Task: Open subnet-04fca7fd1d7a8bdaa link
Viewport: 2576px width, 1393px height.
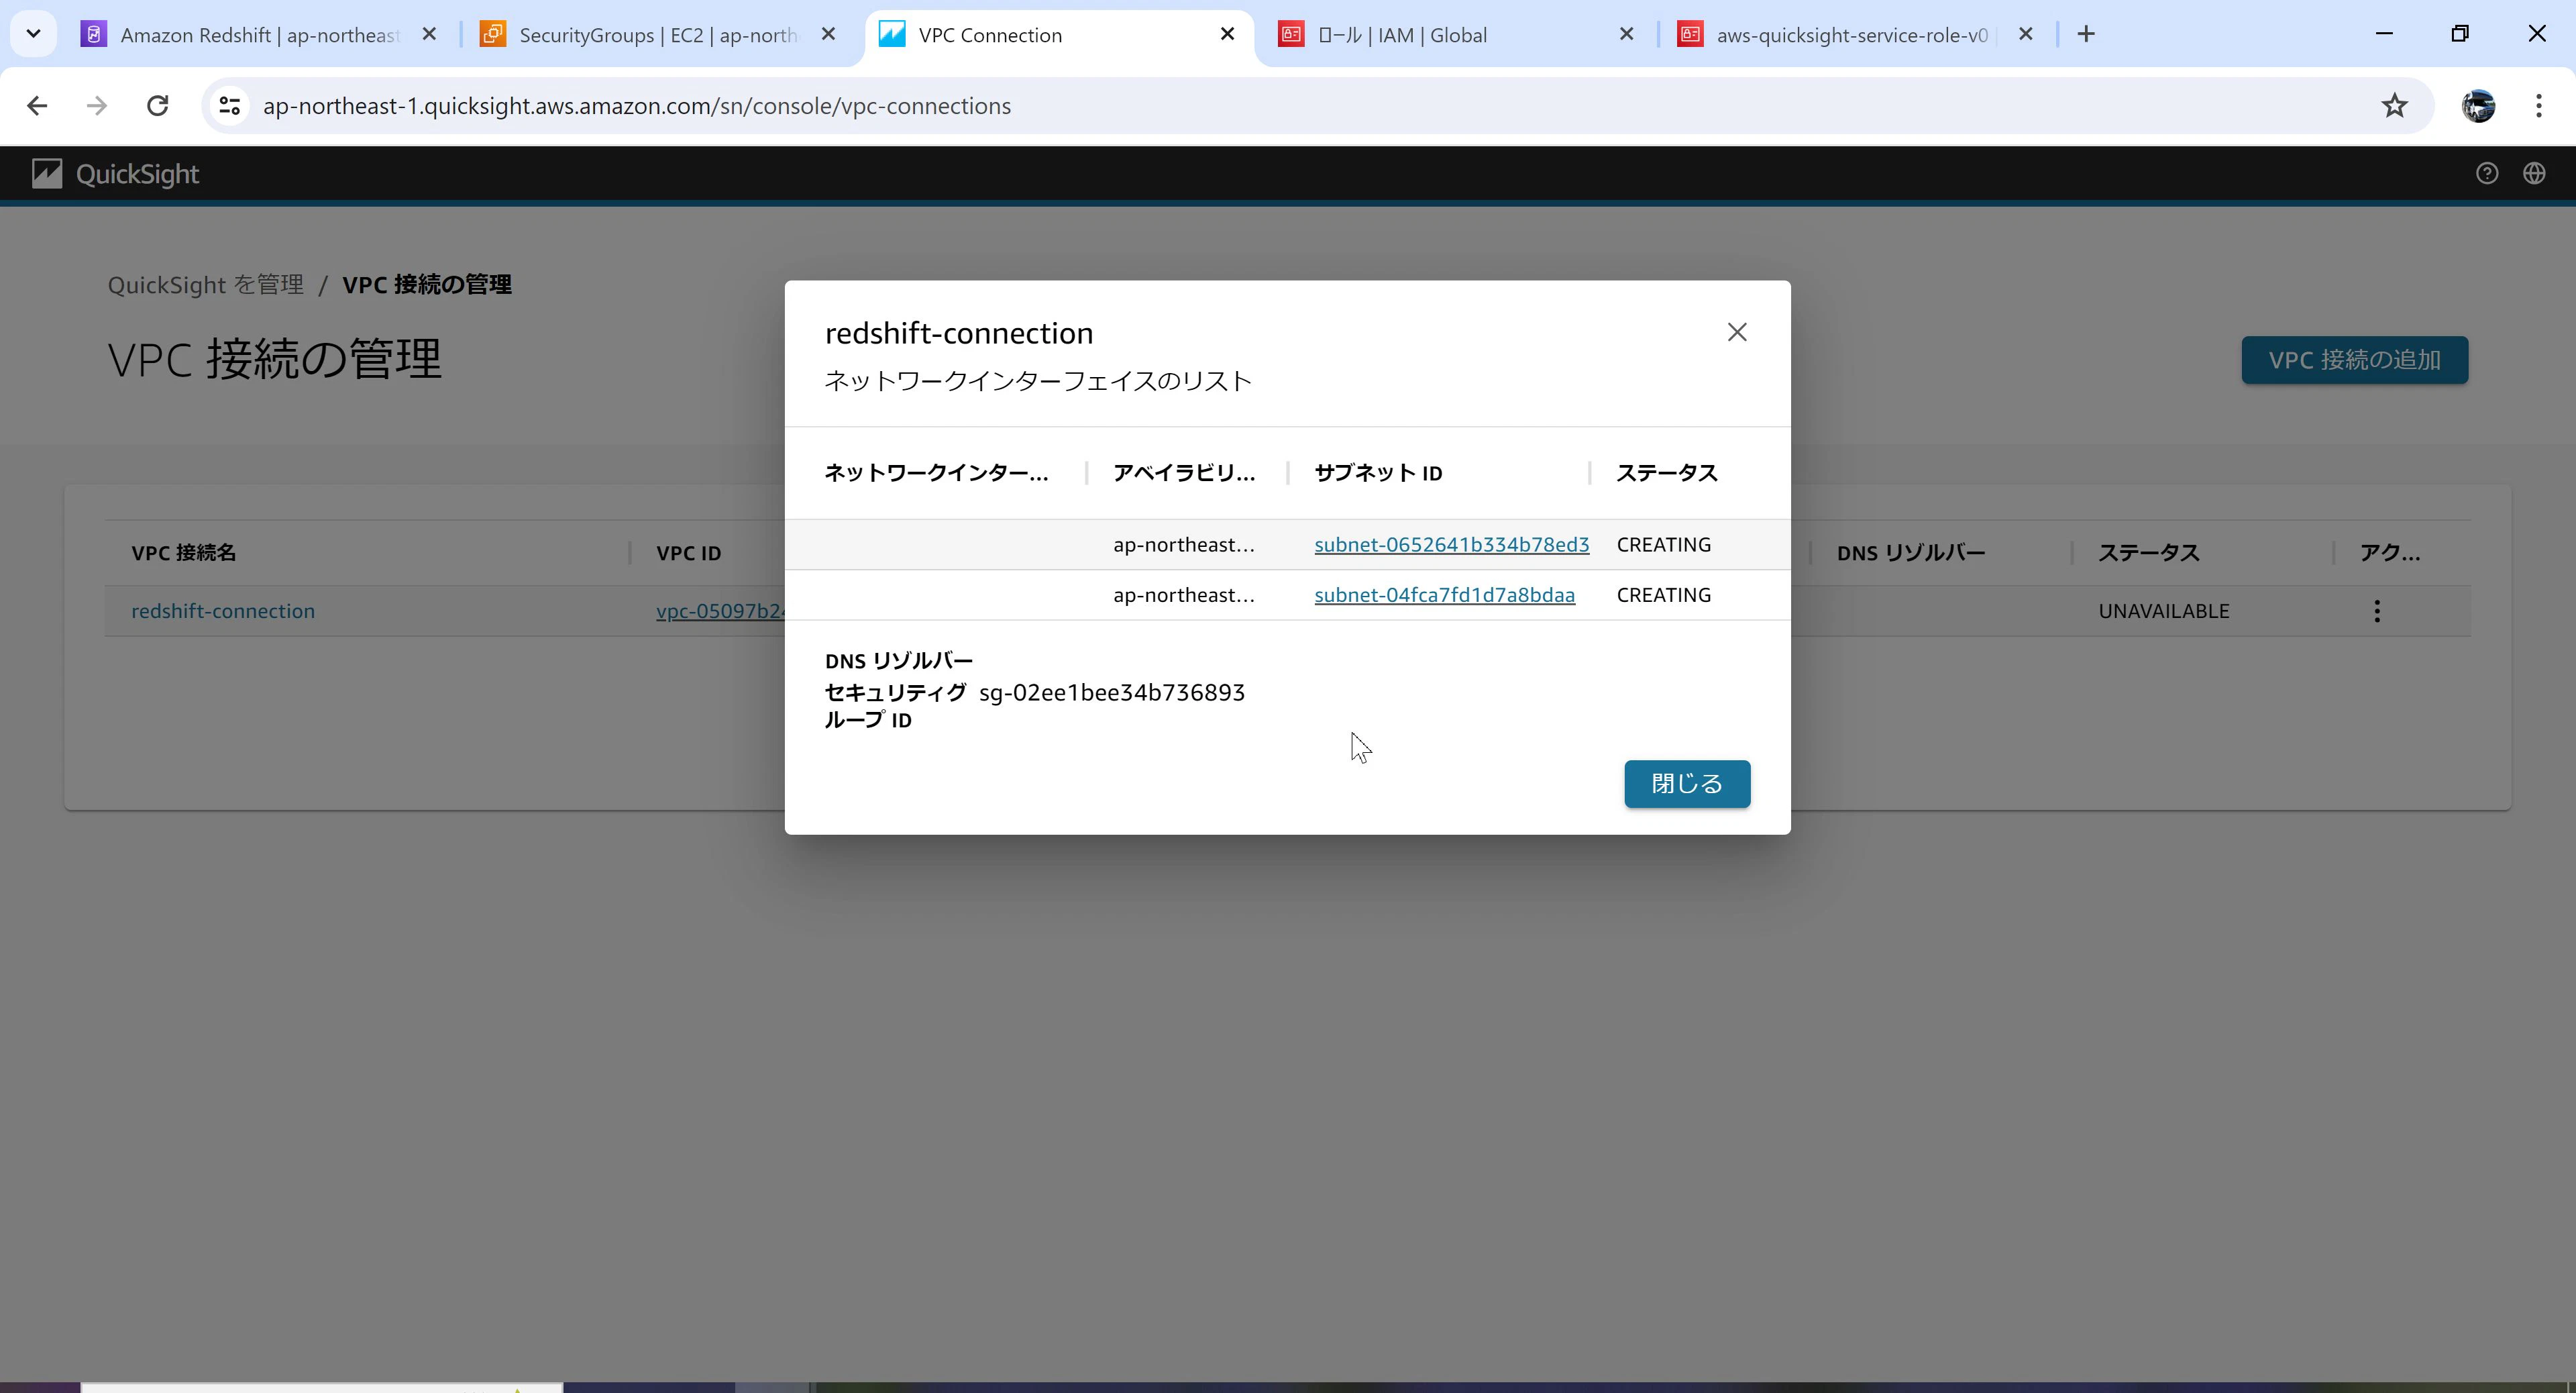Action: click(x=1444, y=595)
